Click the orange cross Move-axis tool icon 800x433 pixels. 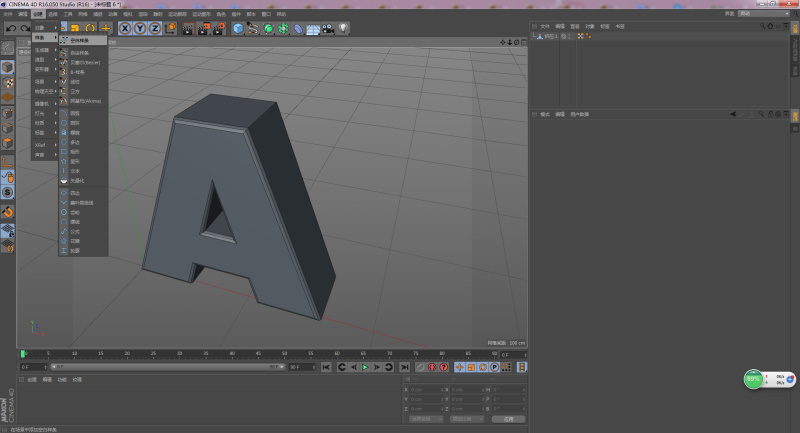(106, 29)
